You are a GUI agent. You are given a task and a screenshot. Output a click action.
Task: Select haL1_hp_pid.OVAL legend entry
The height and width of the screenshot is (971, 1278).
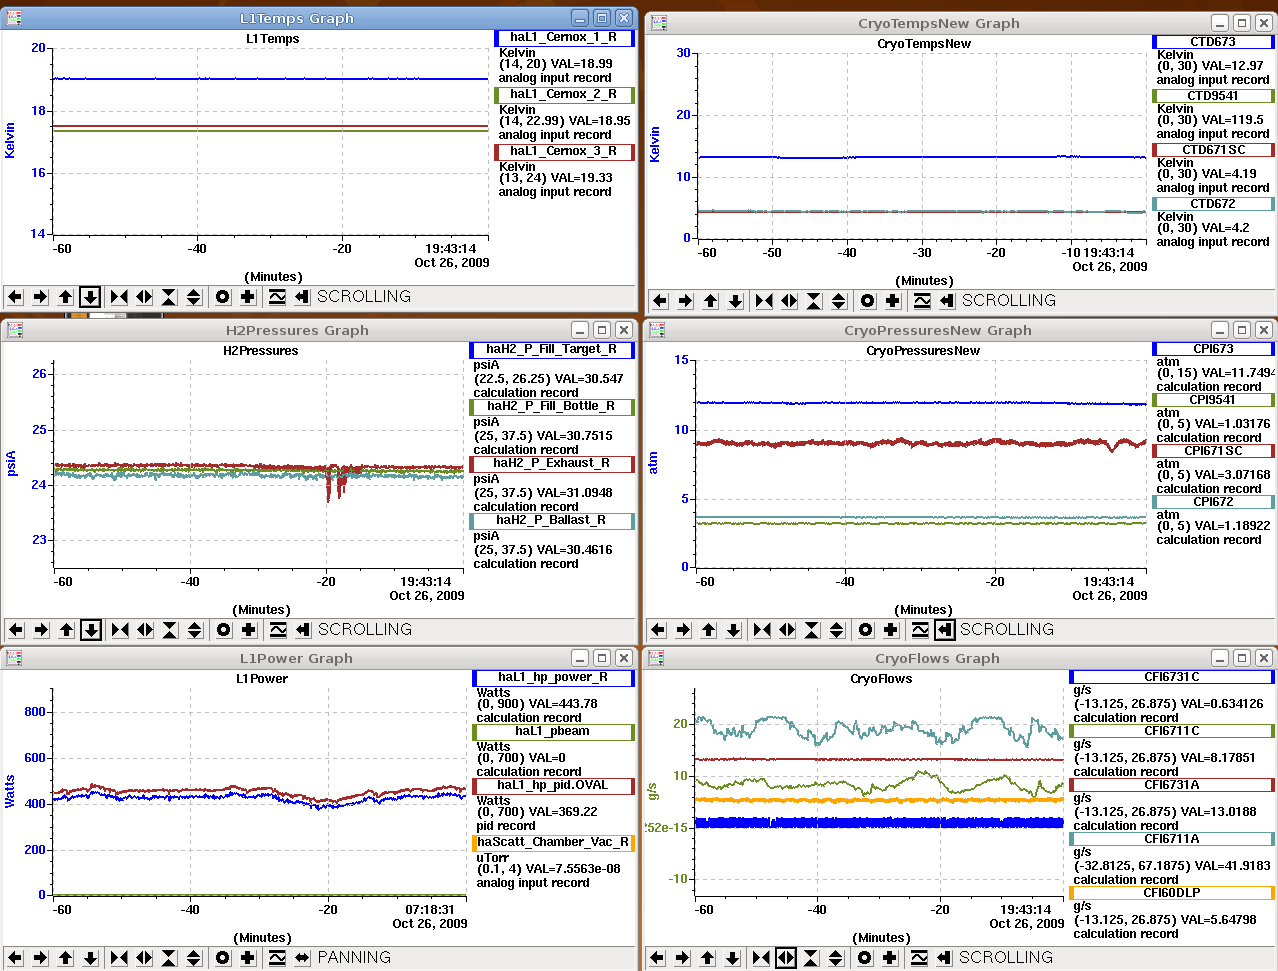tap(553, 785)
